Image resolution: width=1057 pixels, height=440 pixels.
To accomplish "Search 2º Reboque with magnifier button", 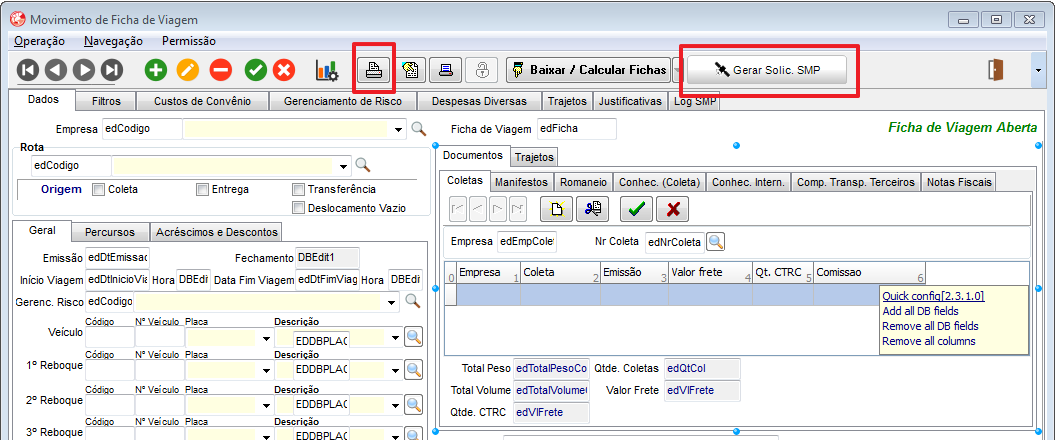I will [413, 404].
